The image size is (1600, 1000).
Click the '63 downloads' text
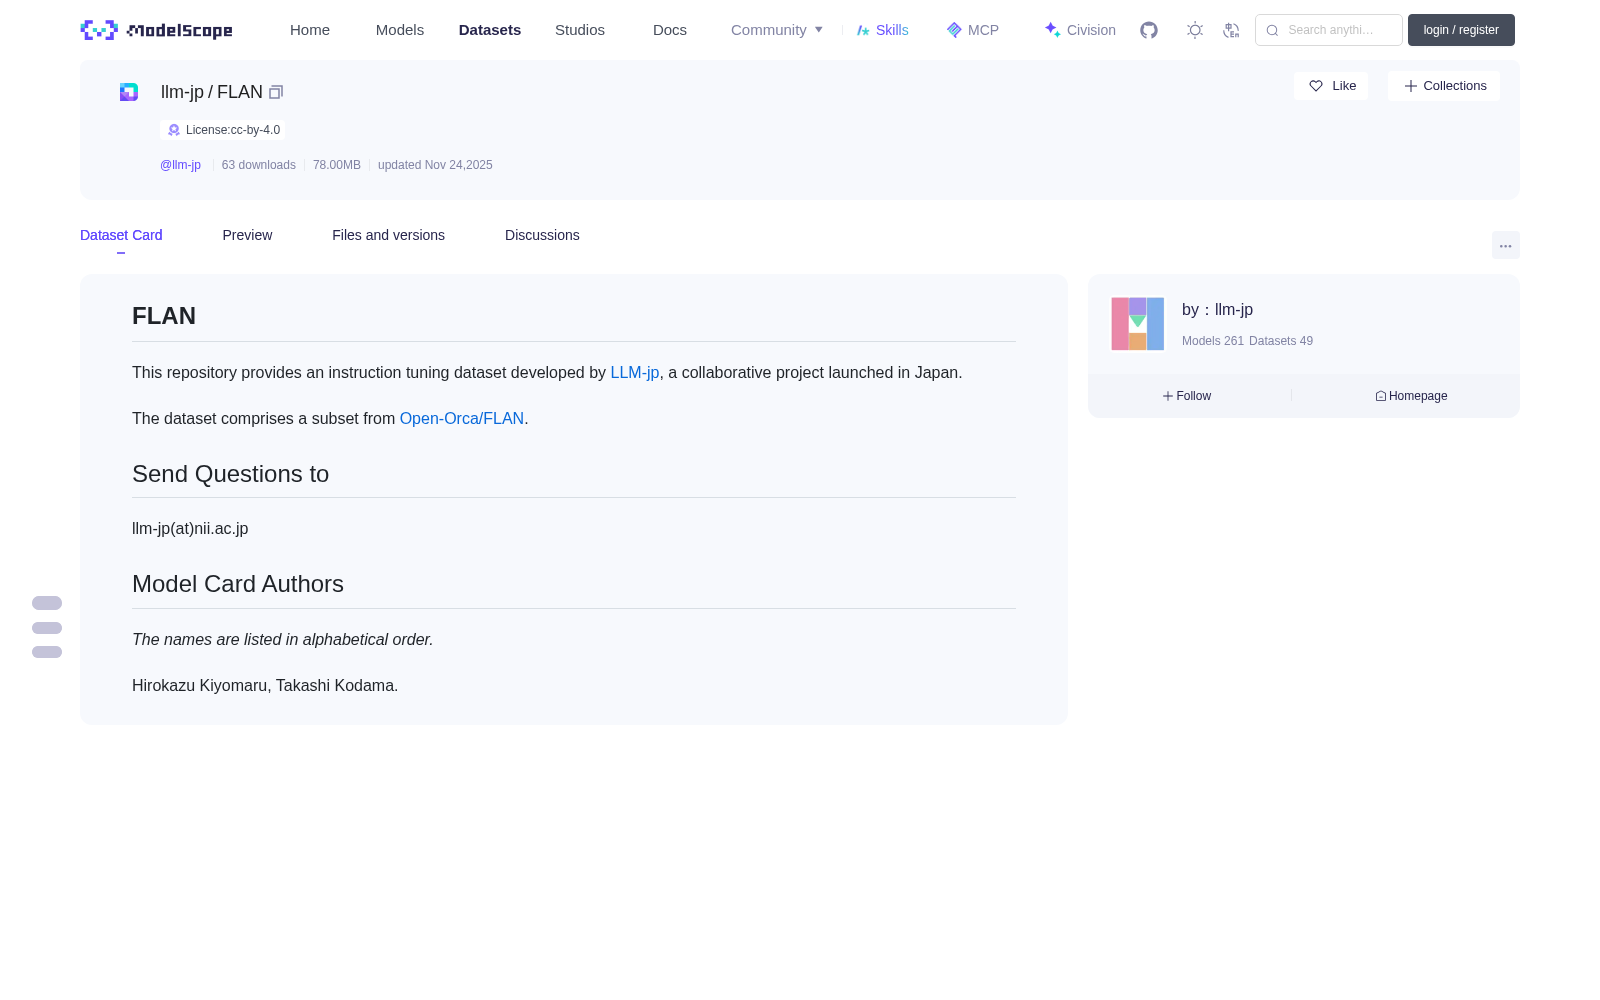259,165
